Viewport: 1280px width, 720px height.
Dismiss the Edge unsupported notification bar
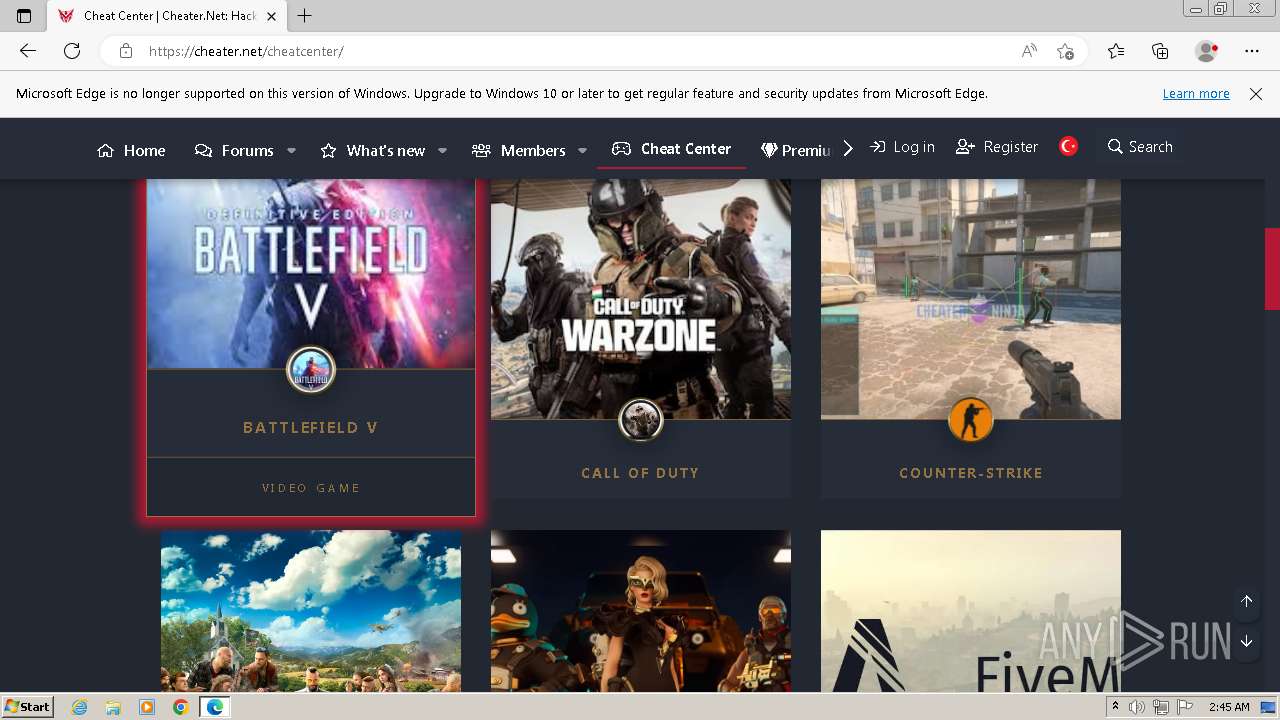pos(1256,93)
